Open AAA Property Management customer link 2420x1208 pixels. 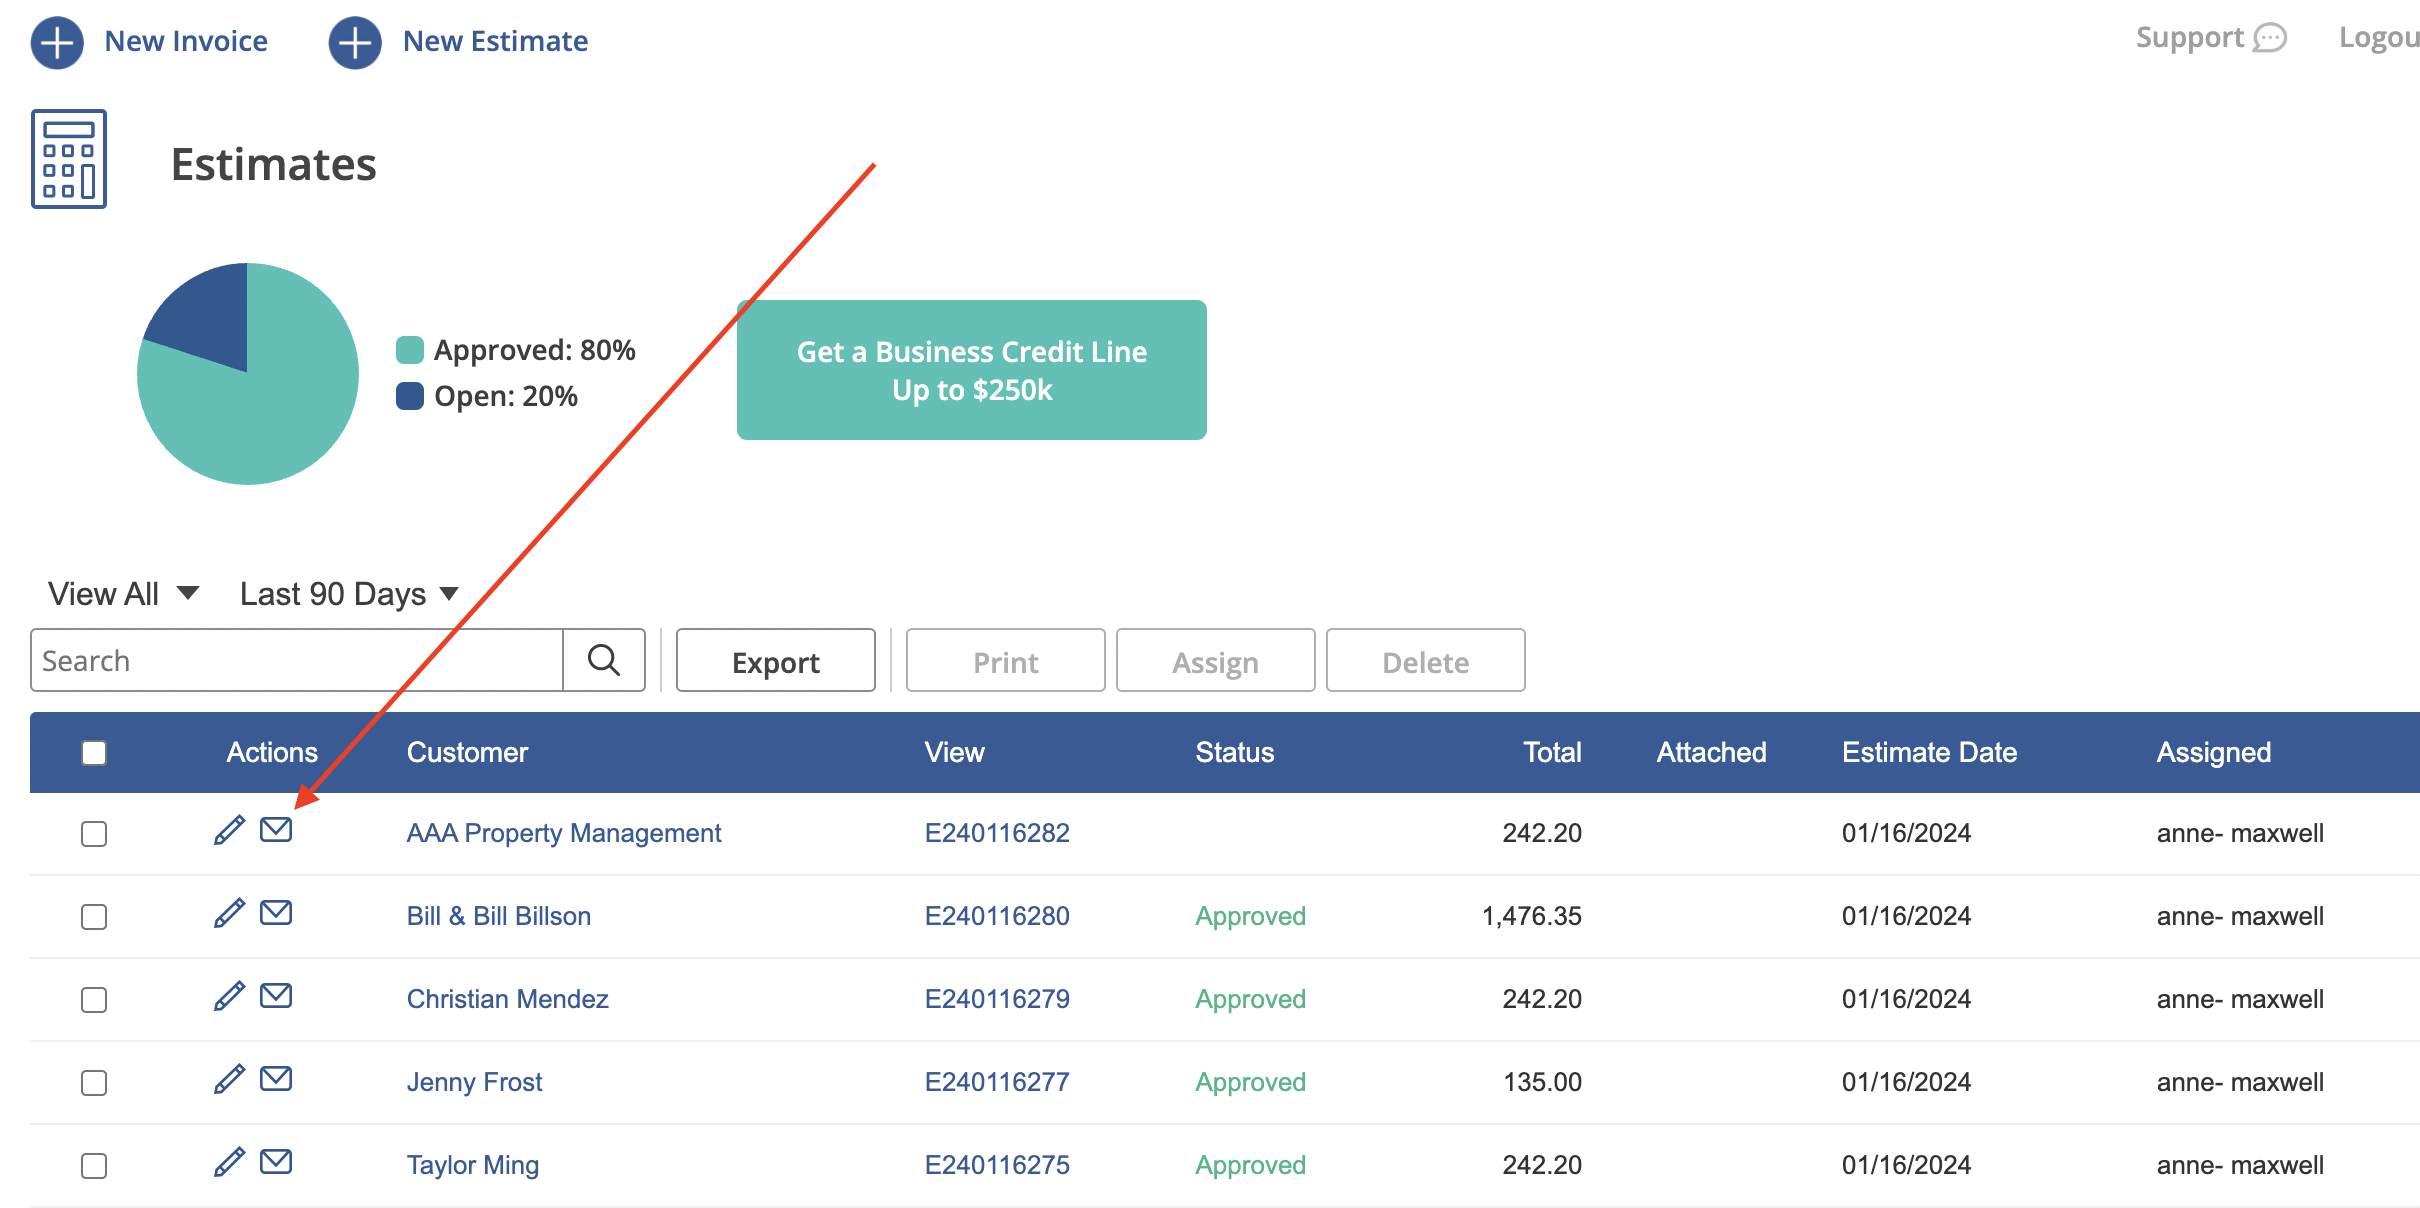[564, 833]
